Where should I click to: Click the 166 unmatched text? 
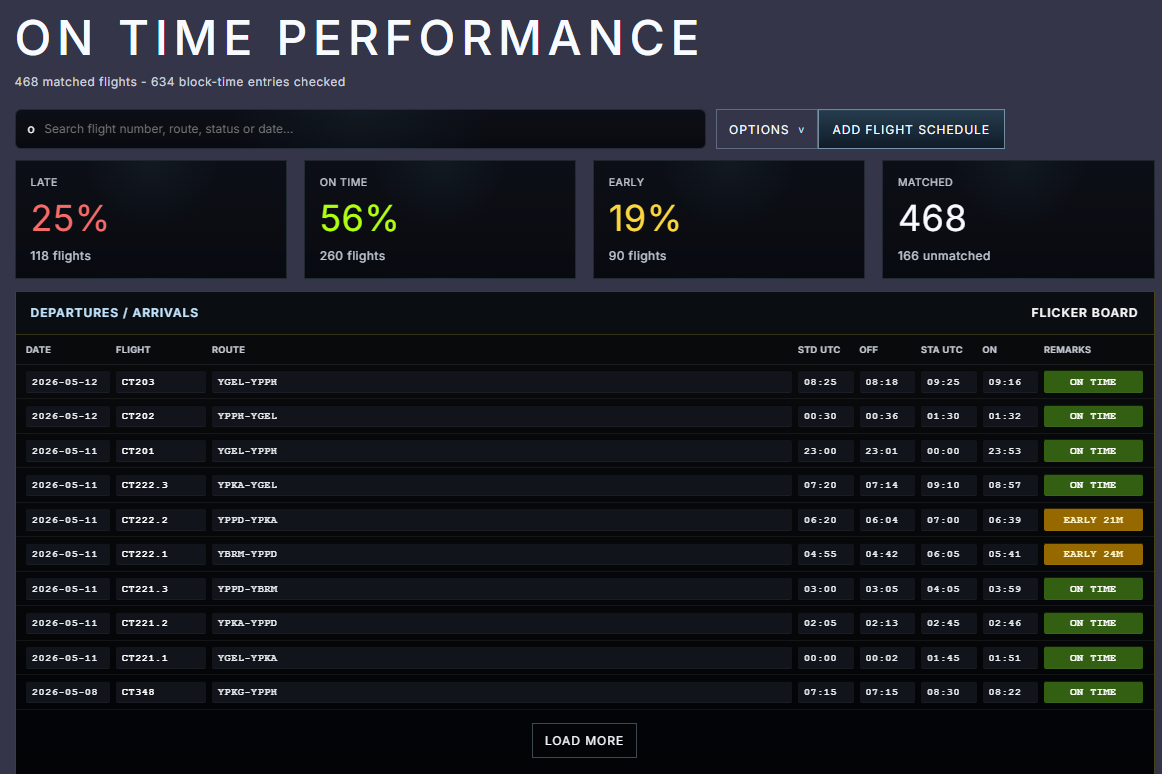[944, 256]
